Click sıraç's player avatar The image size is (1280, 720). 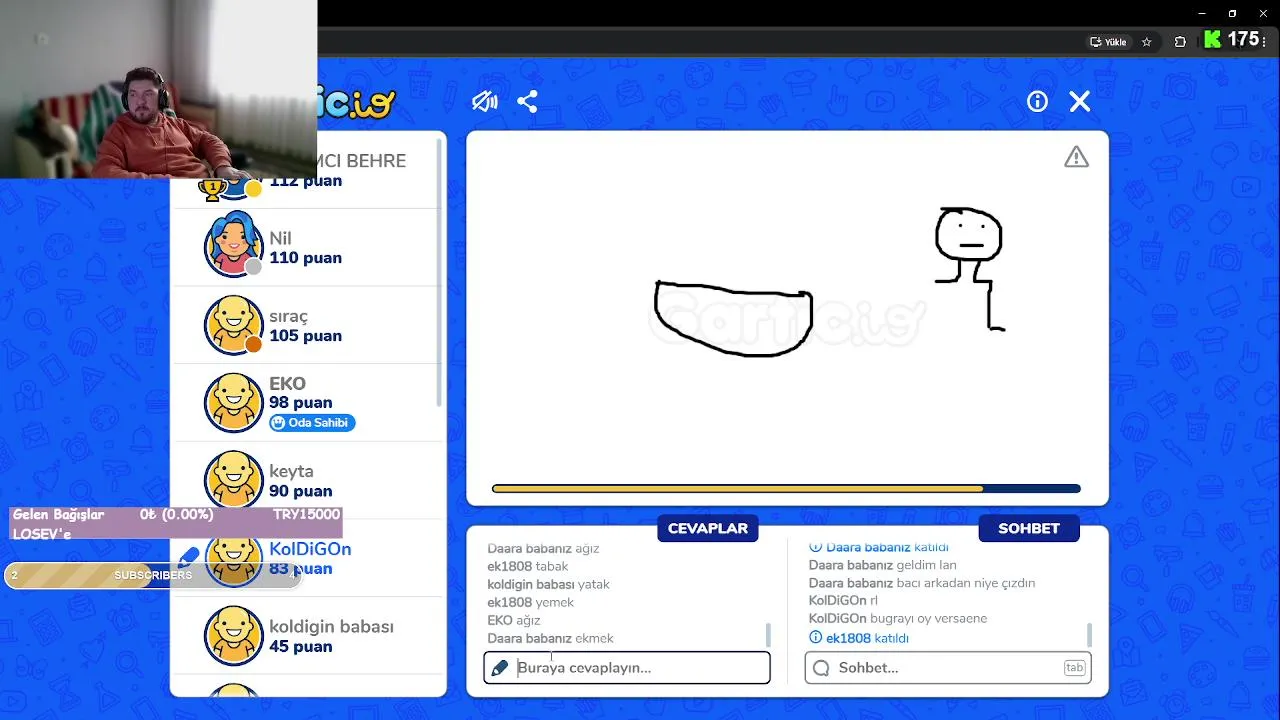point(233,323)
